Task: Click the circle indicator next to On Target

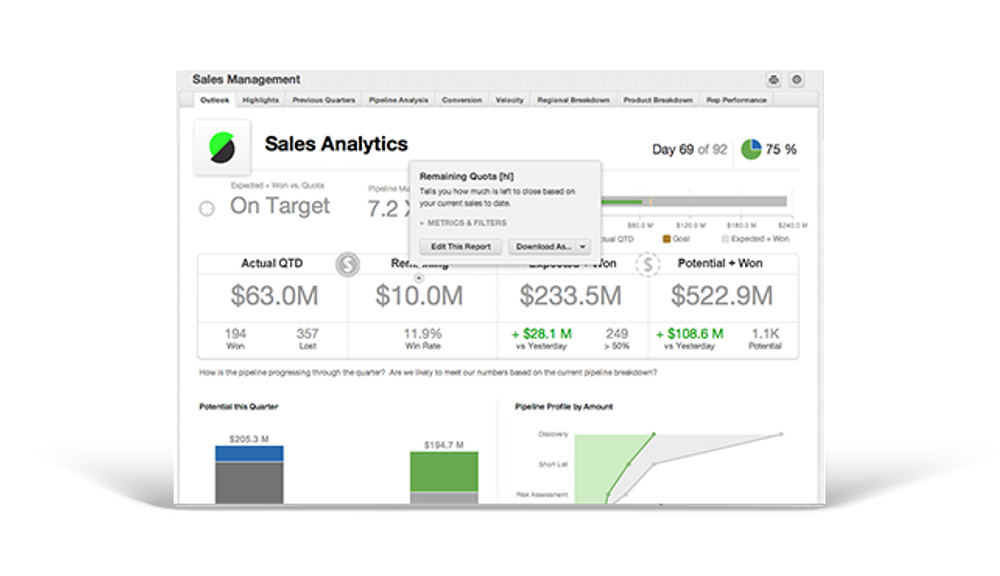Action: click(207, 209)
